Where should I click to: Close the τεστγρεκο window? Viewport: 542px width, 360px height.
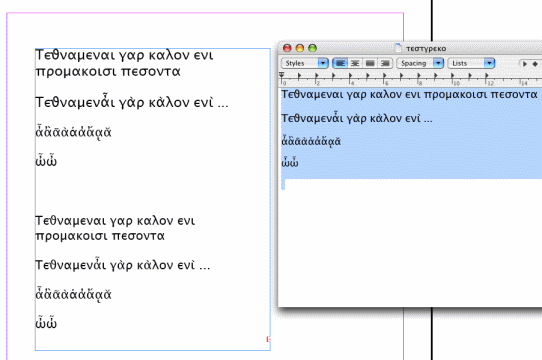[x=287, y=48]
